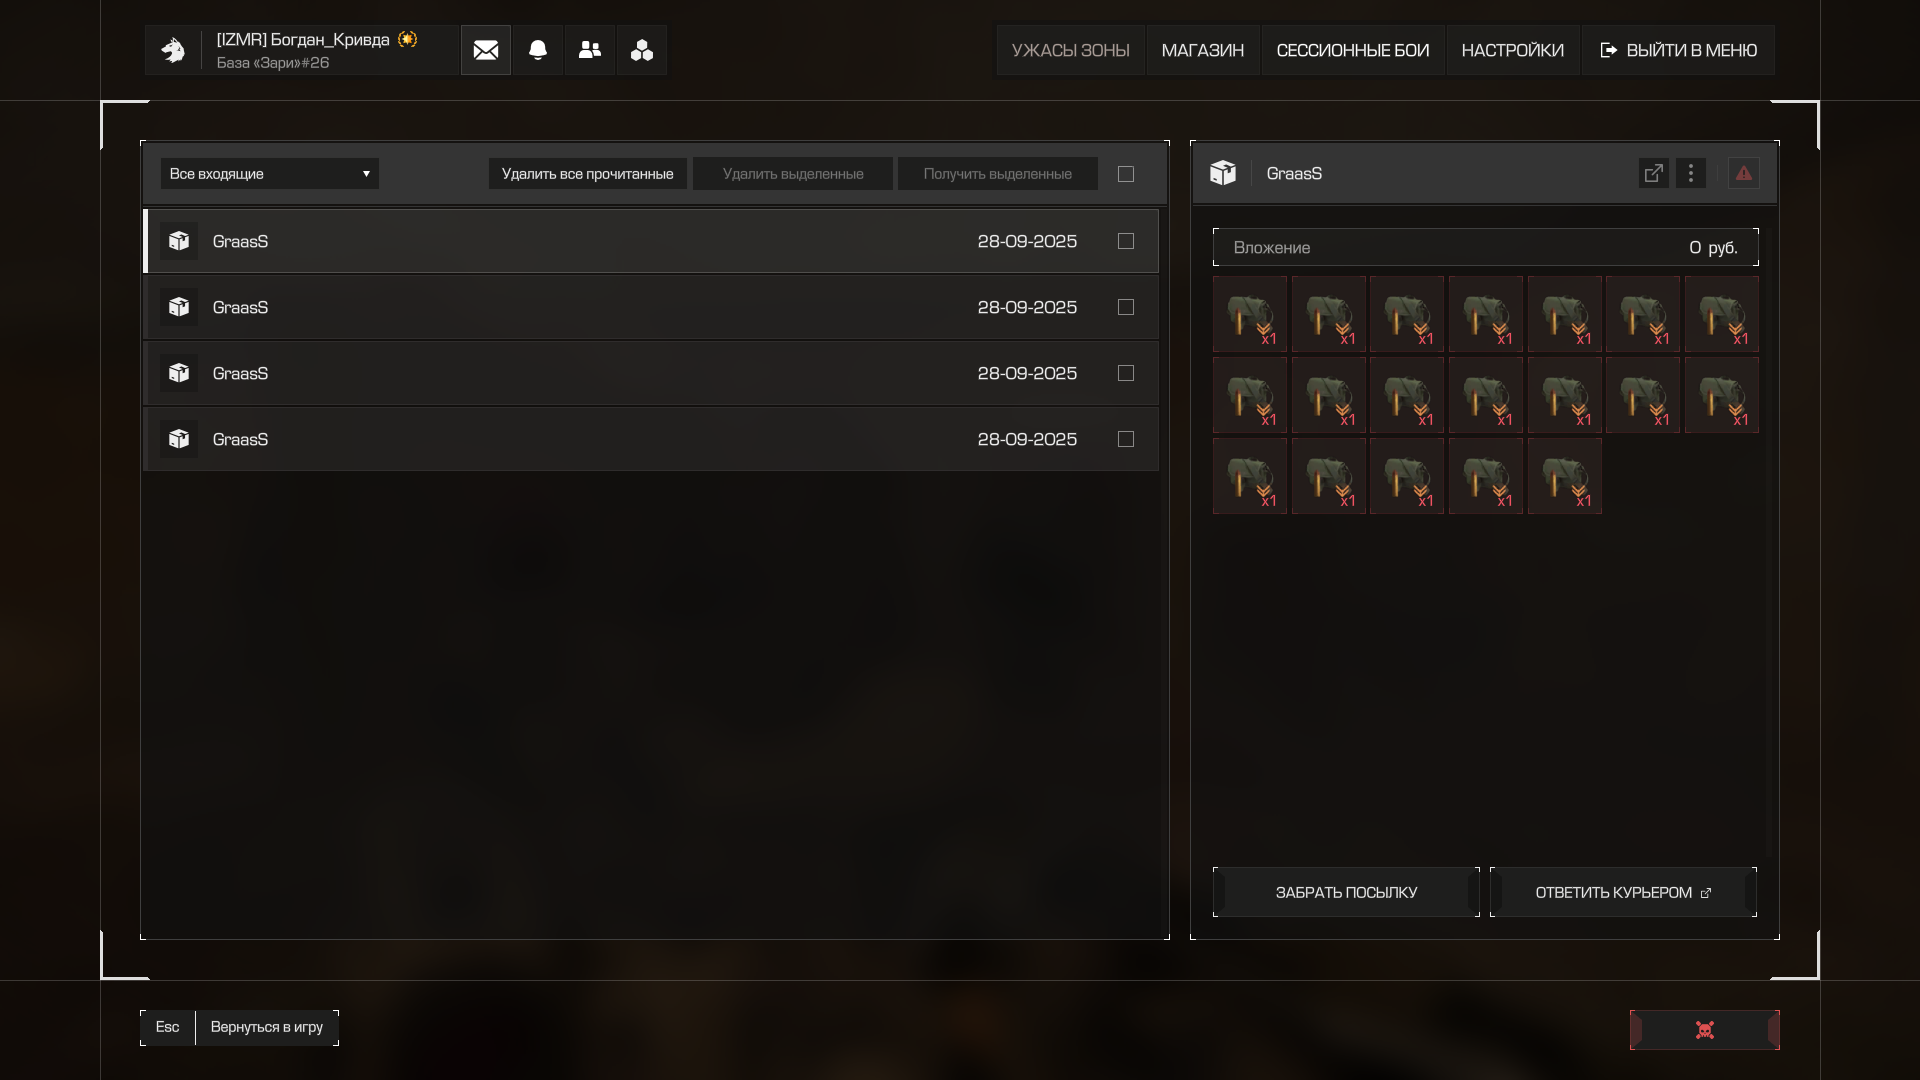Image resolution: width=1920 pixels, height=1080 pixels.
Task: Open the friends list icon
Action: (x=590, y=50)
